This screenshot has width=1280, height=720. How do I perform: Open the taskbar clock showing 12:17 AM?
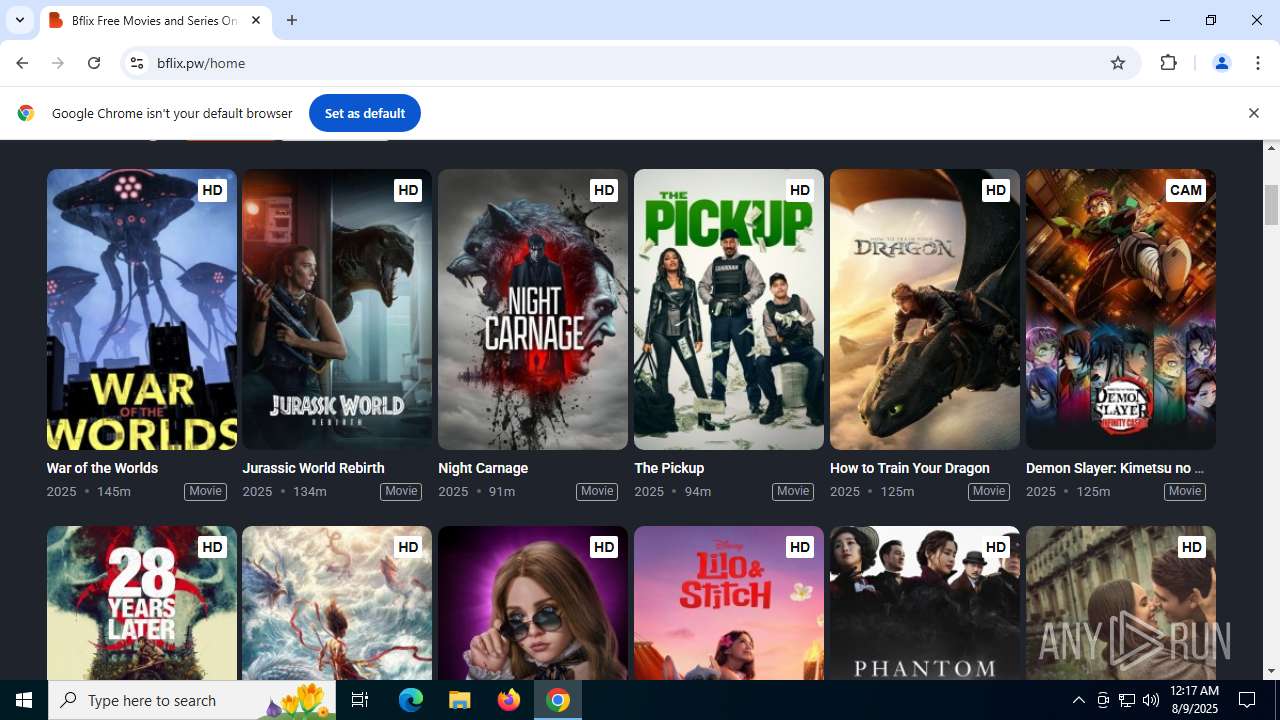[1194, 700]
